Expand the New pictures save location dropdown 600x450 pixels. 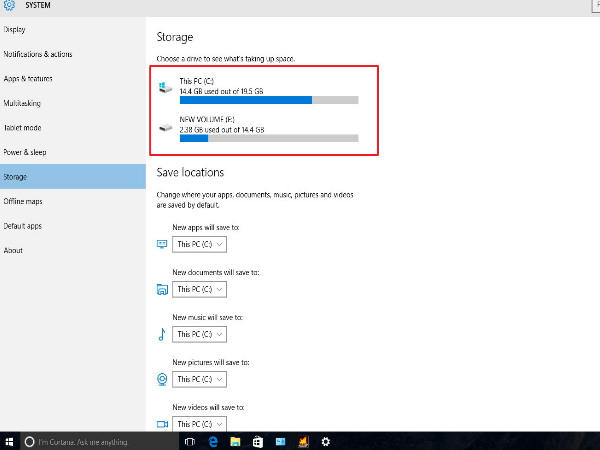199,379
